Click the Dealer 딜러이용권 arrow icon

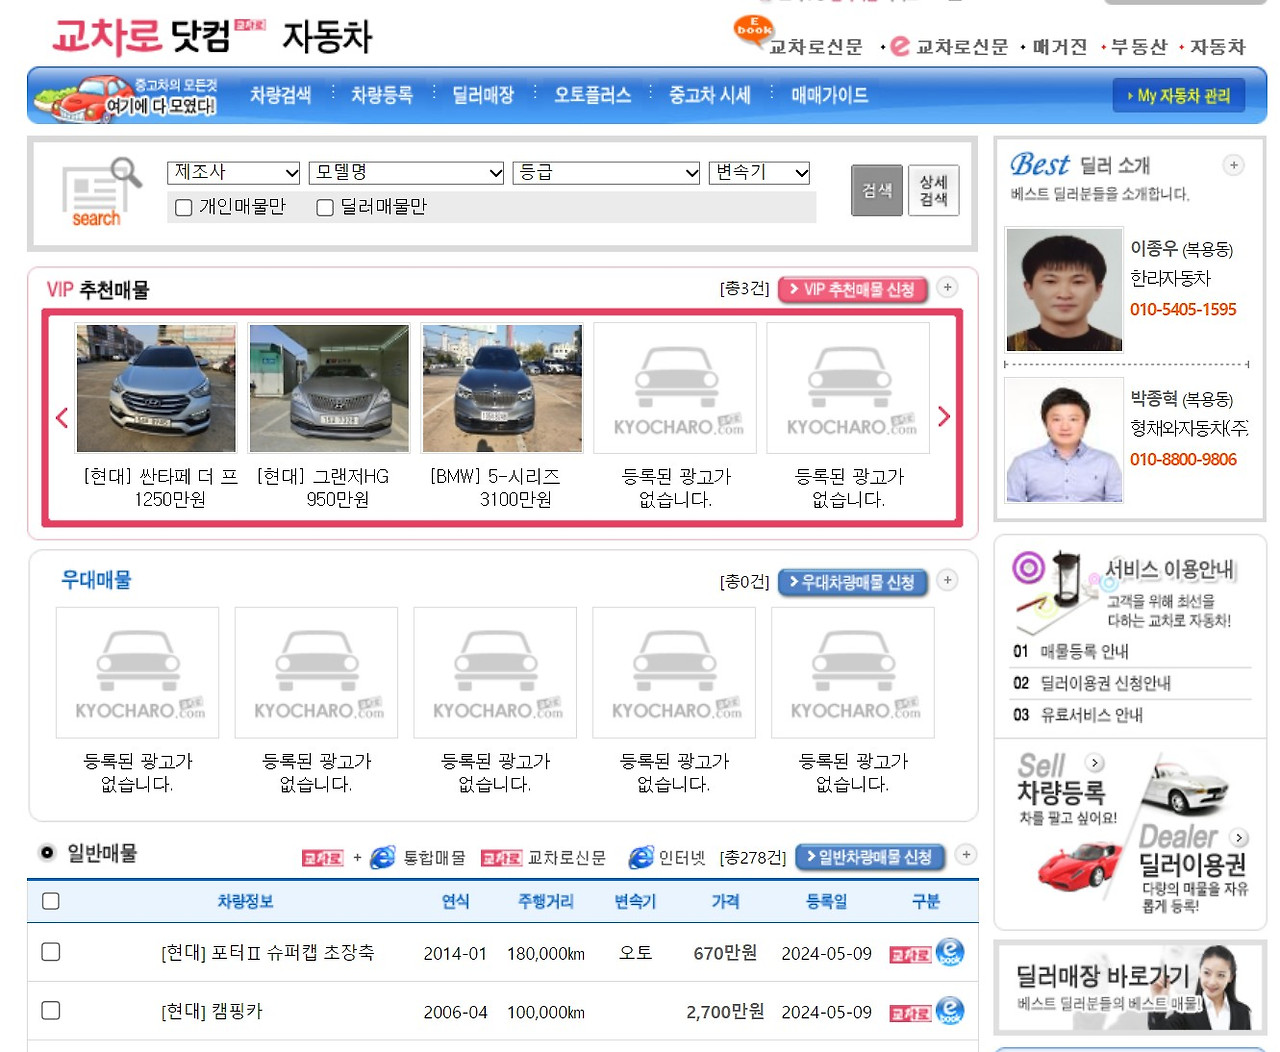[x=1240, y=838]
